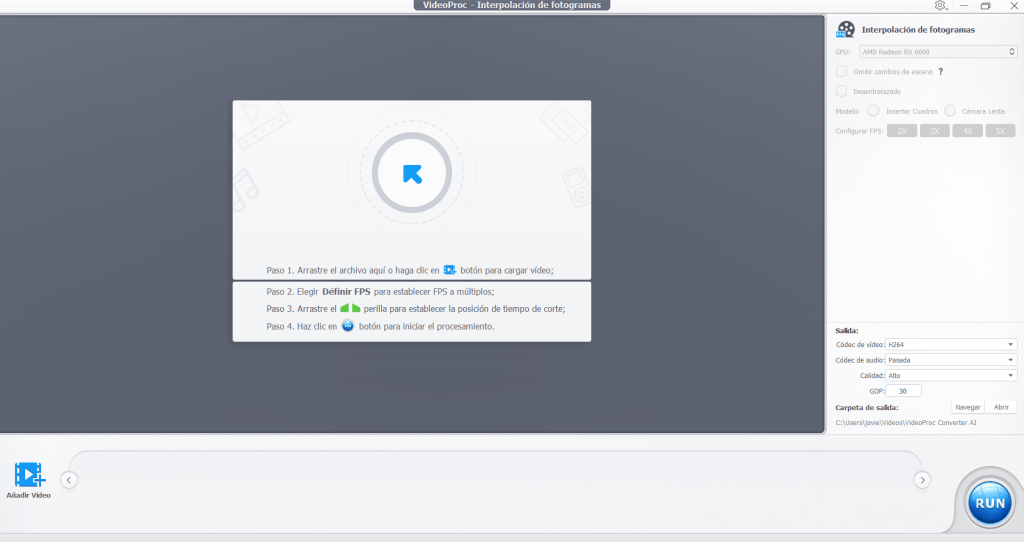1024x542 pixels.
Task: Open the Códec de vídeo dropdown
Action: 951,344
